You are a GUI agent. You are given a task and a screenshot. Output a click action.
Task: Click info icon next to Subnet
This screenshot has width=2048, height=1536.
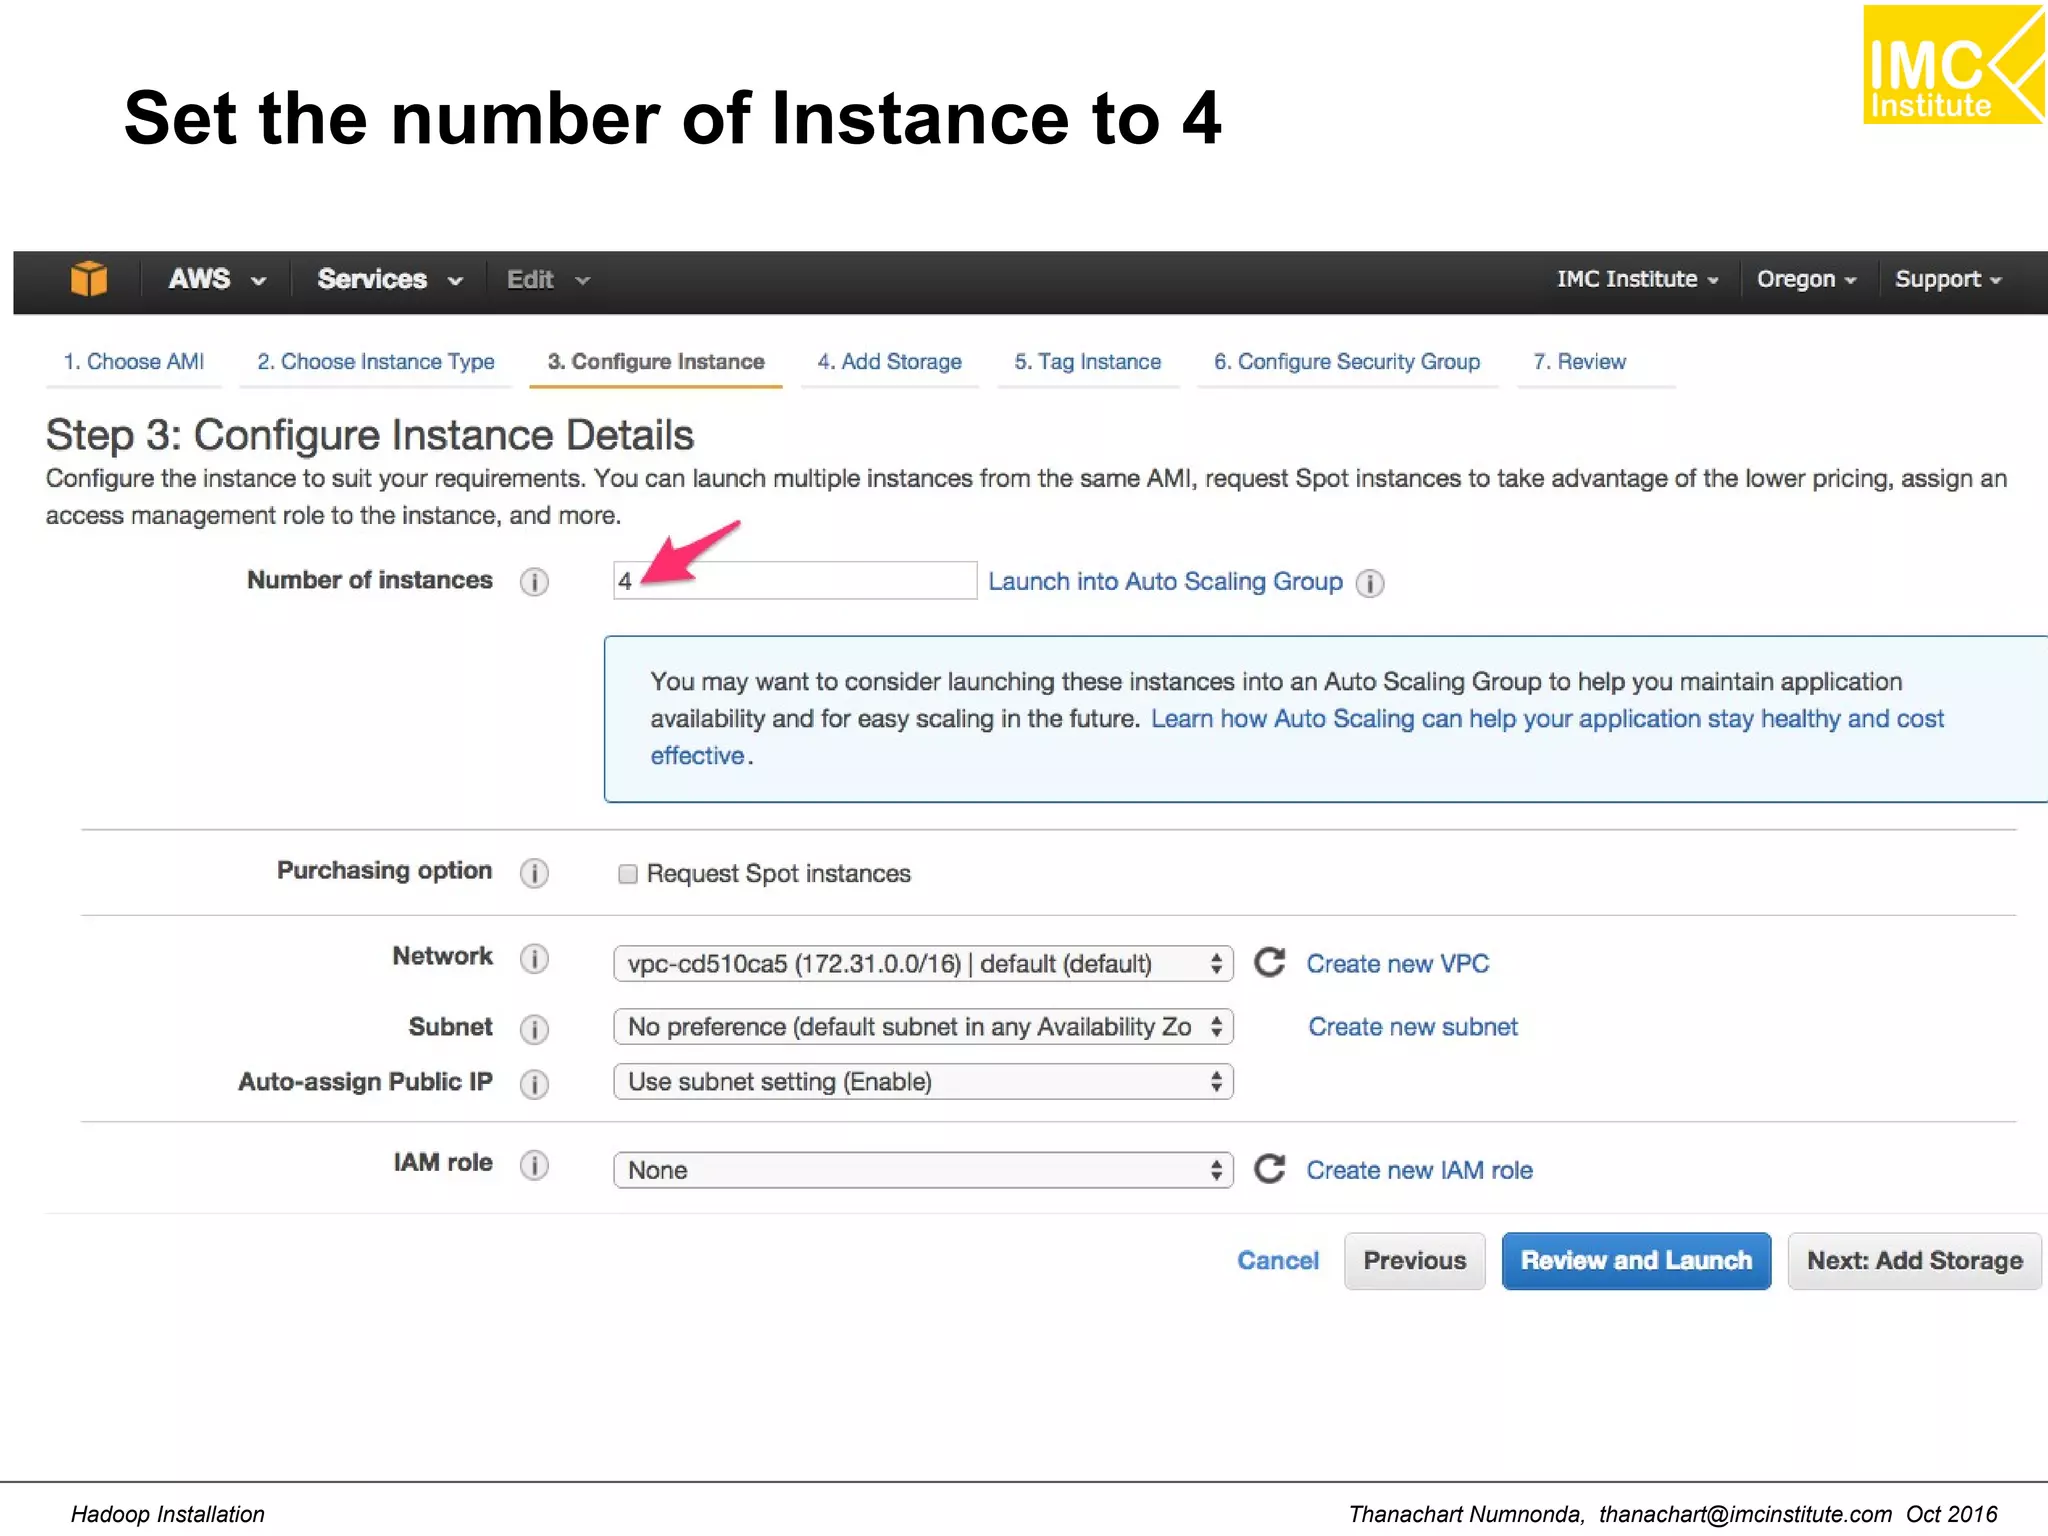click(x=534, y=1029)
